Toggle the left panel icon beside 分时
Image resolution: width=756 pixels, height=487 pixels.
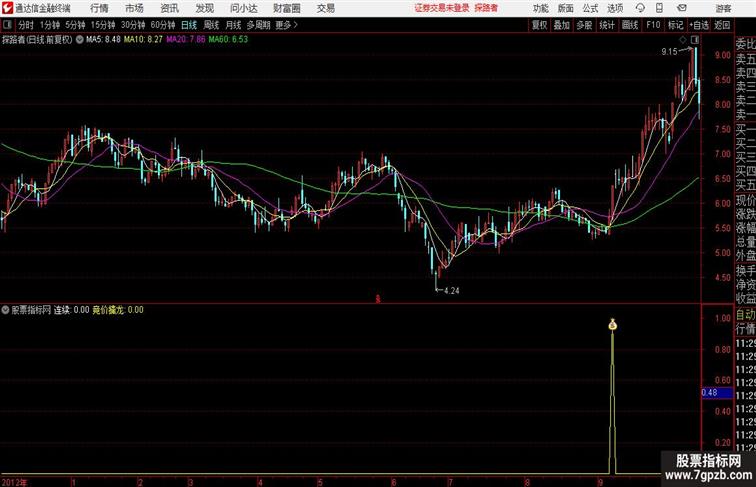pyautogui.click(x=7, y=25)
